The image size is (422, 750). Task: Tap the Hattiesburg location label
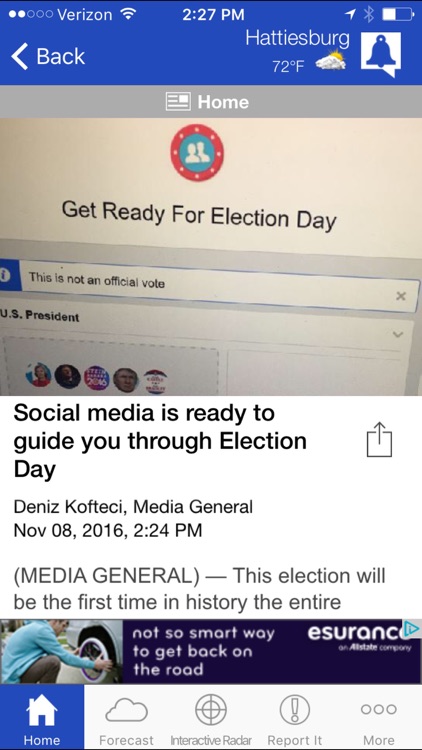click(298, 38)
